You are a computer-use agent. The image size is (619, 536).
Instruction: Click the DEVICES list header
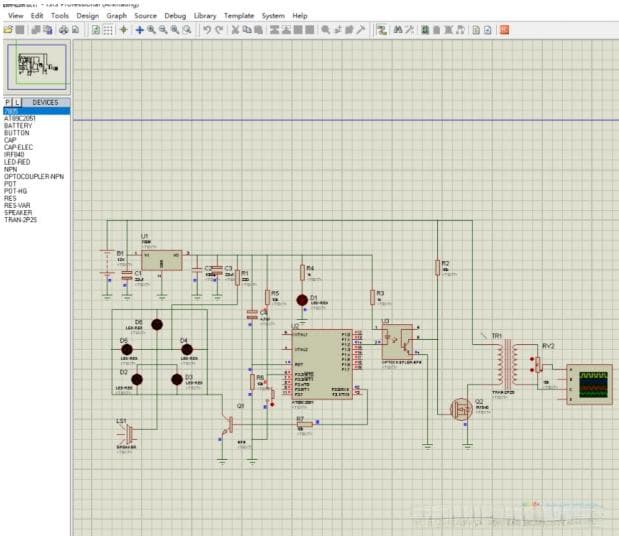[x=45, y=102]
